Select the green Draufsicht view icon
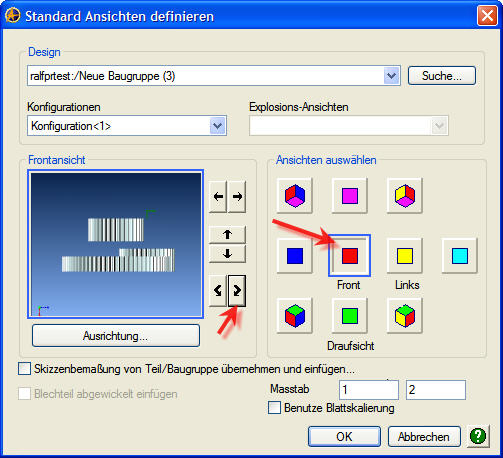503x458 pixels. (349, 316)
